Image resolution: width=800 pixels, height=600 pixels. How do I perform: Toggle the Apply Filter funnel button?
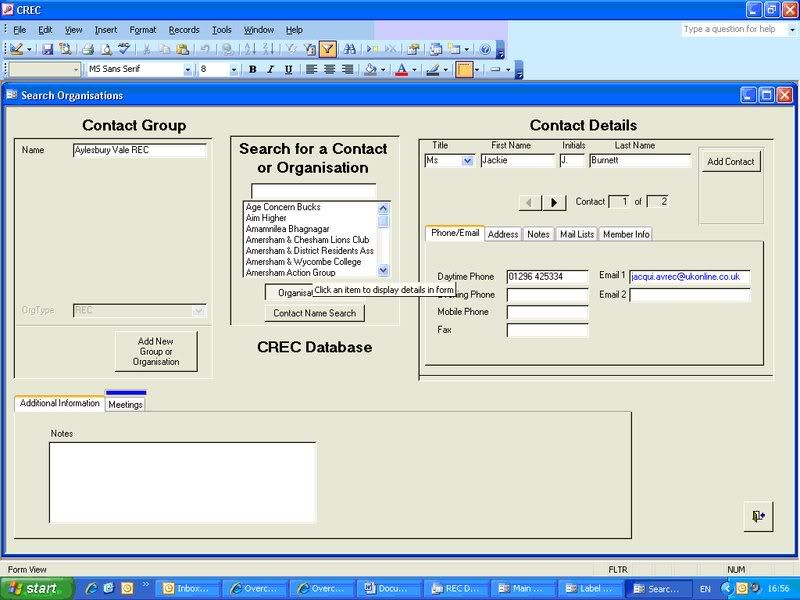click(x=328, y=49)
